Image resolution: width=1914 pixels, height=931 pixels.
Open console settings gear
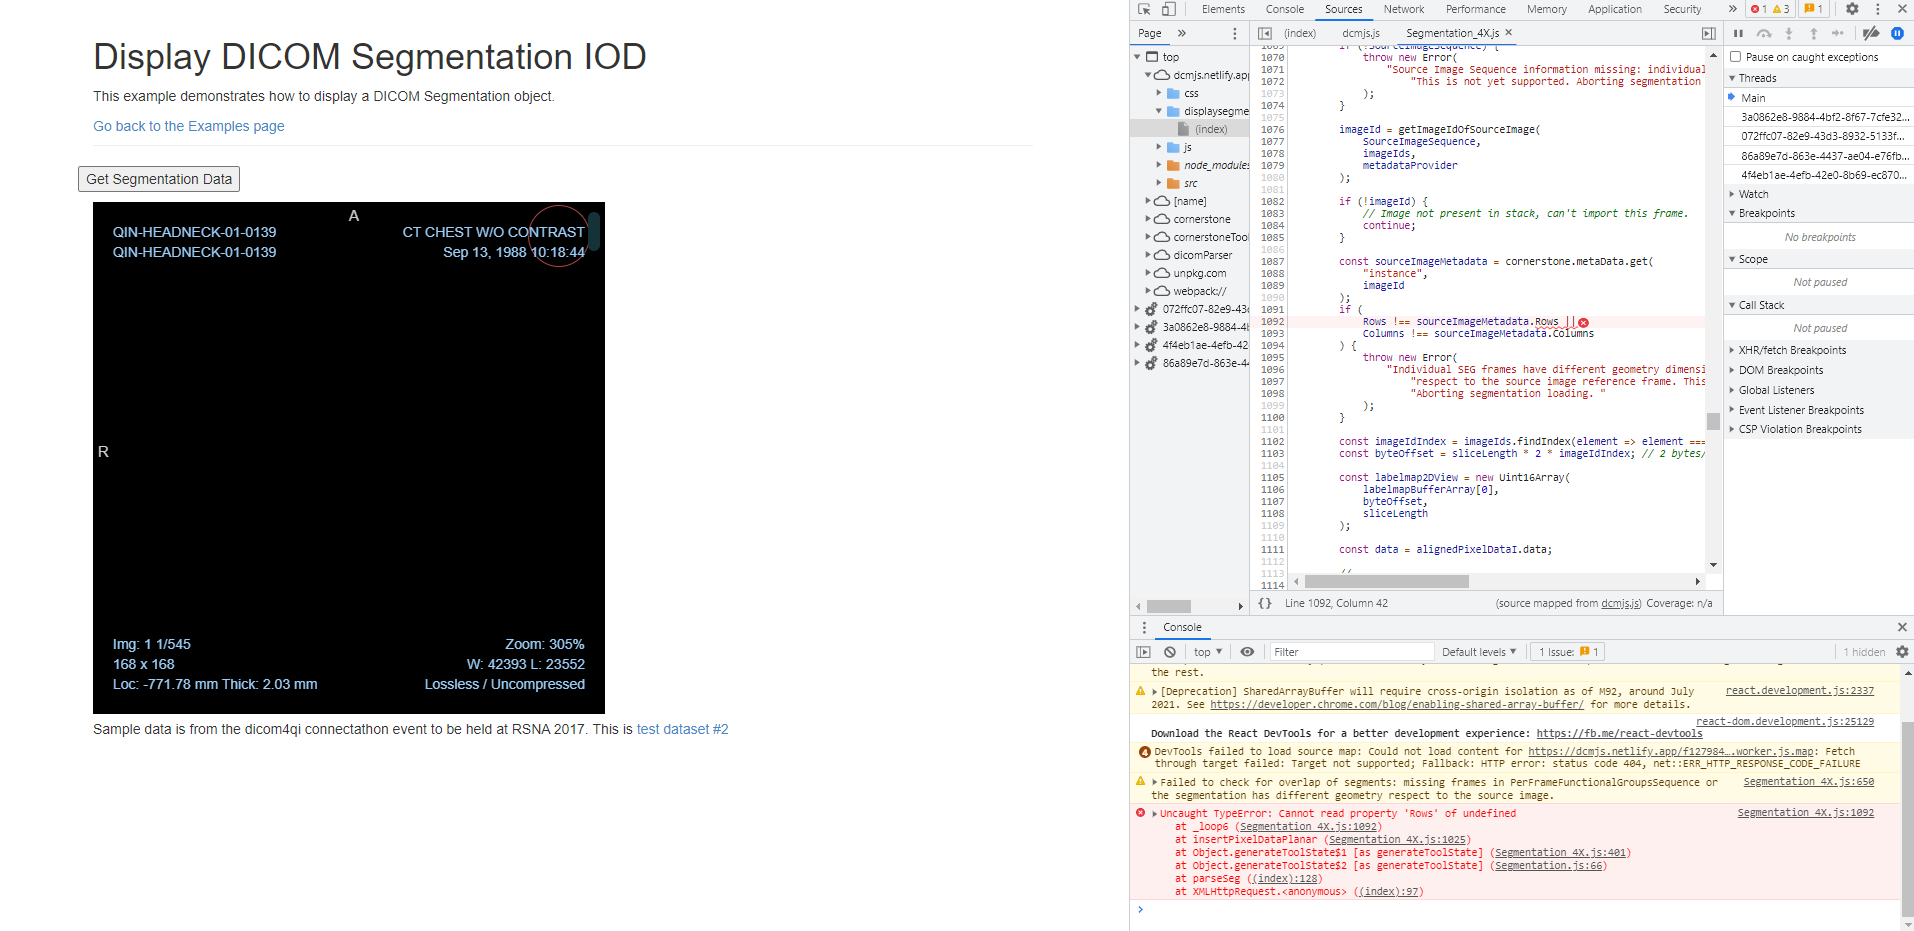click(1902, 652)
